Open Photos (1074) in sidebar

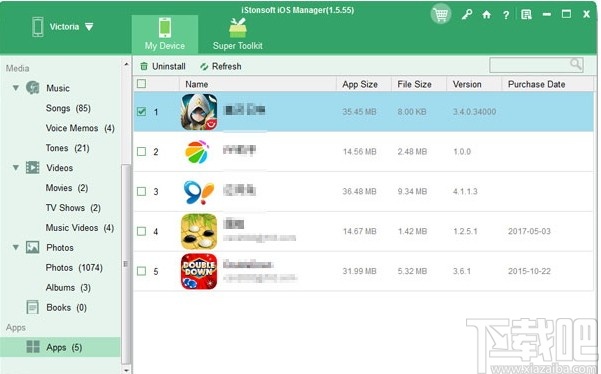click(x=74, y=267)
